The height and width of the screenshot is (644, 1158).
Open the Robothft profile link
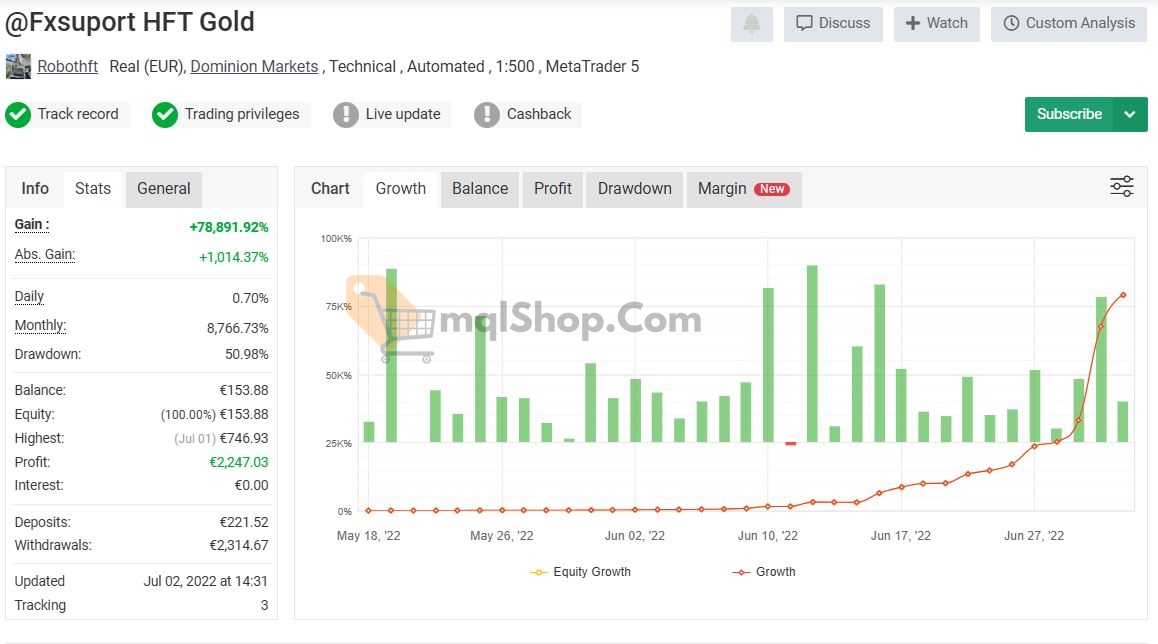(x=68, y=67)
